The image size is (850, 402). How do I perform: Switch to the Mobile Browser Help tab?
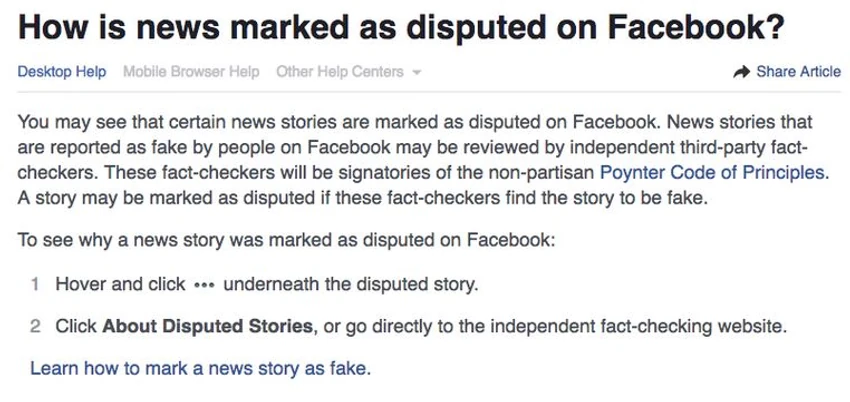pyautogui.click(x=191, y=72)
